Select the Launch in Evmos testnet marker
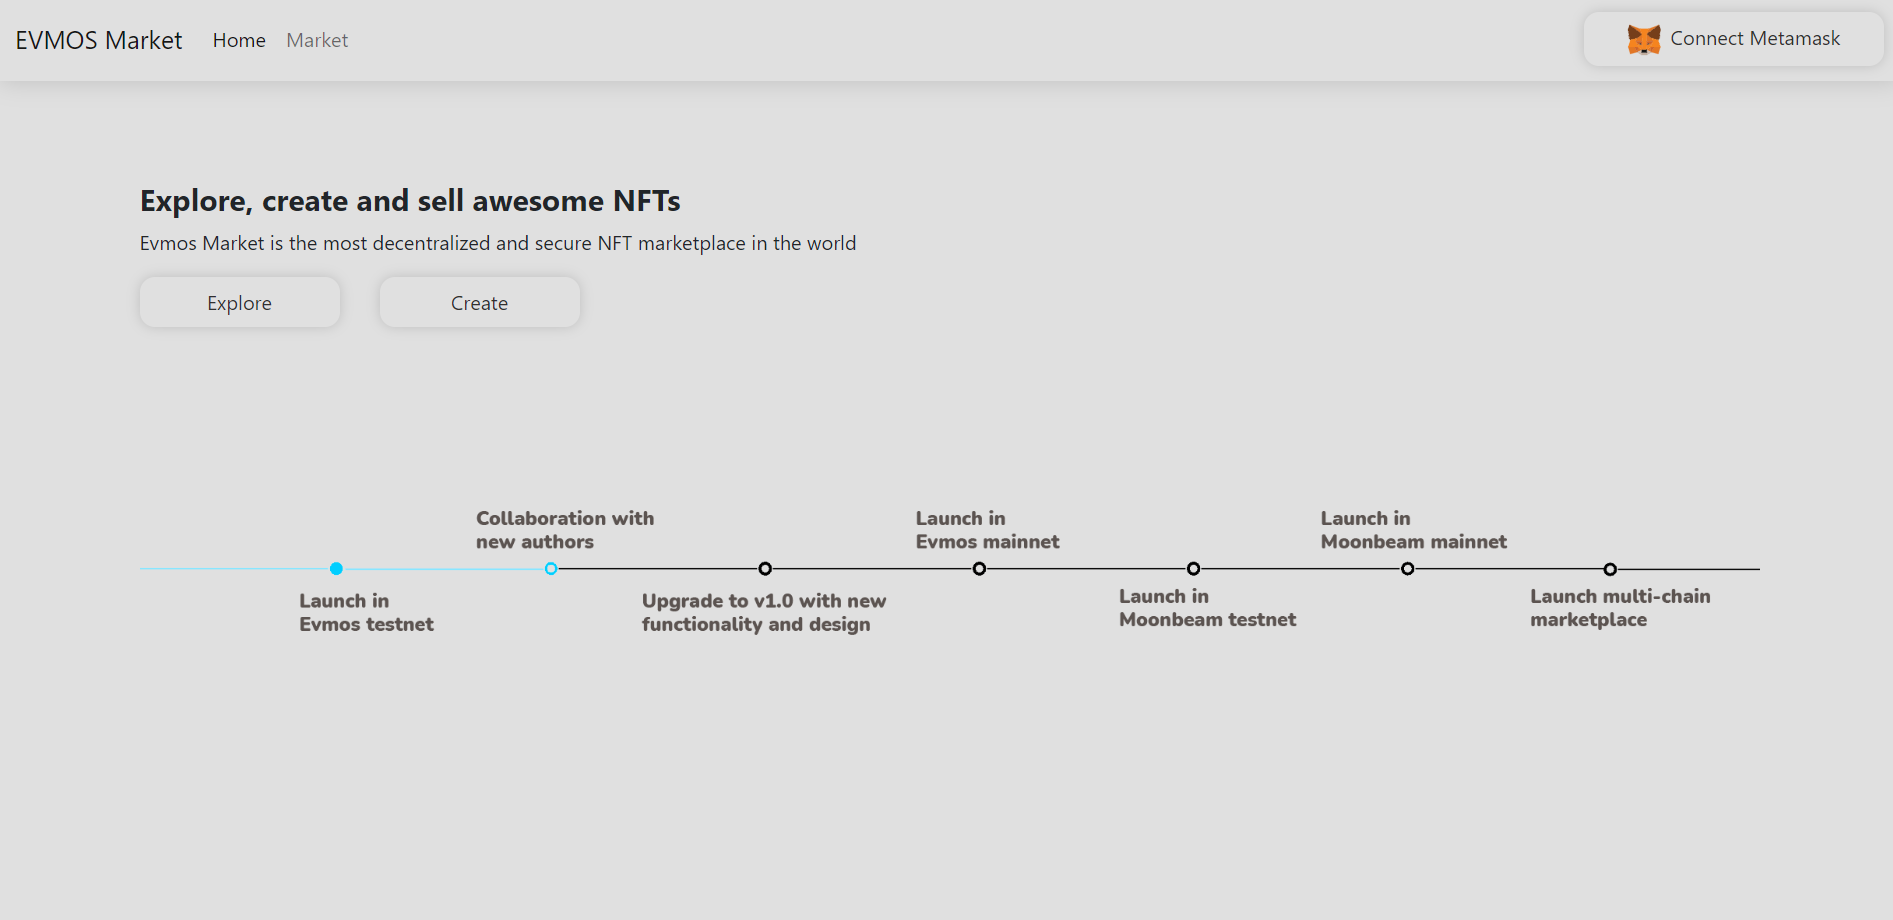The height and width of the screenshot is (920, 1893). pos(336,569)
